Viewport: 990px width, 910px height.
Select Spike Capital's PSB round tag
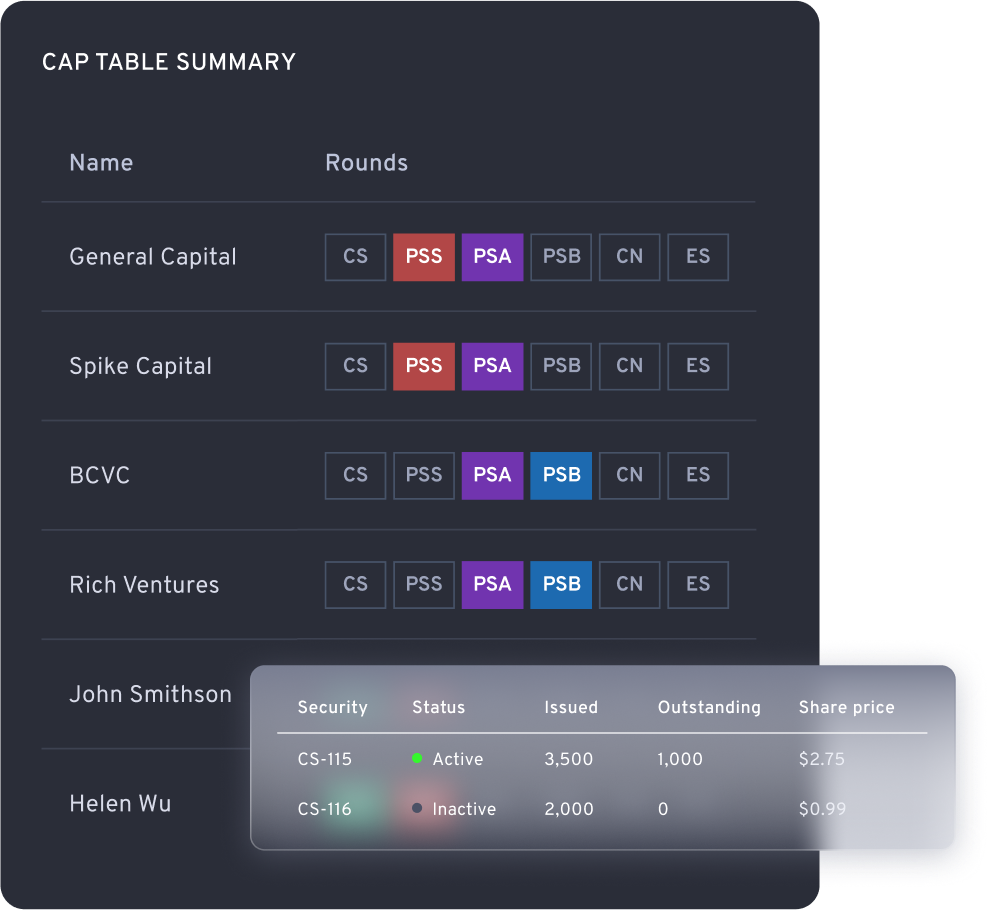click(561, 366)
